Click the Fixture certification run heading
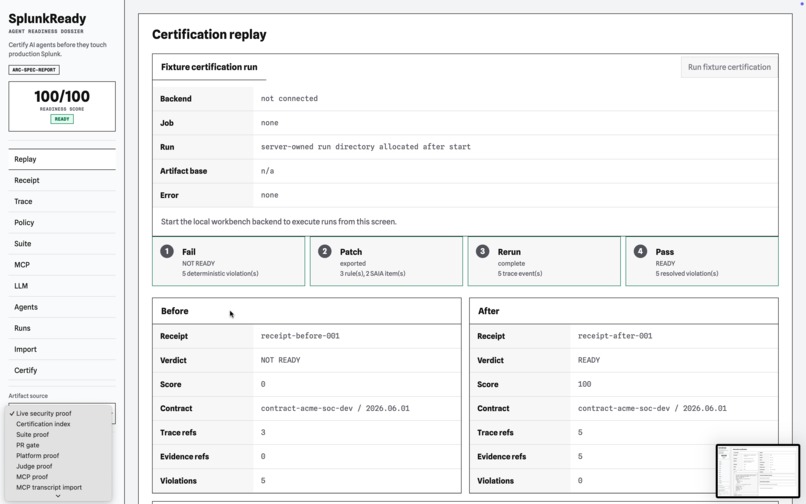The height and width of the screenshot is (504, 806). 209,67
